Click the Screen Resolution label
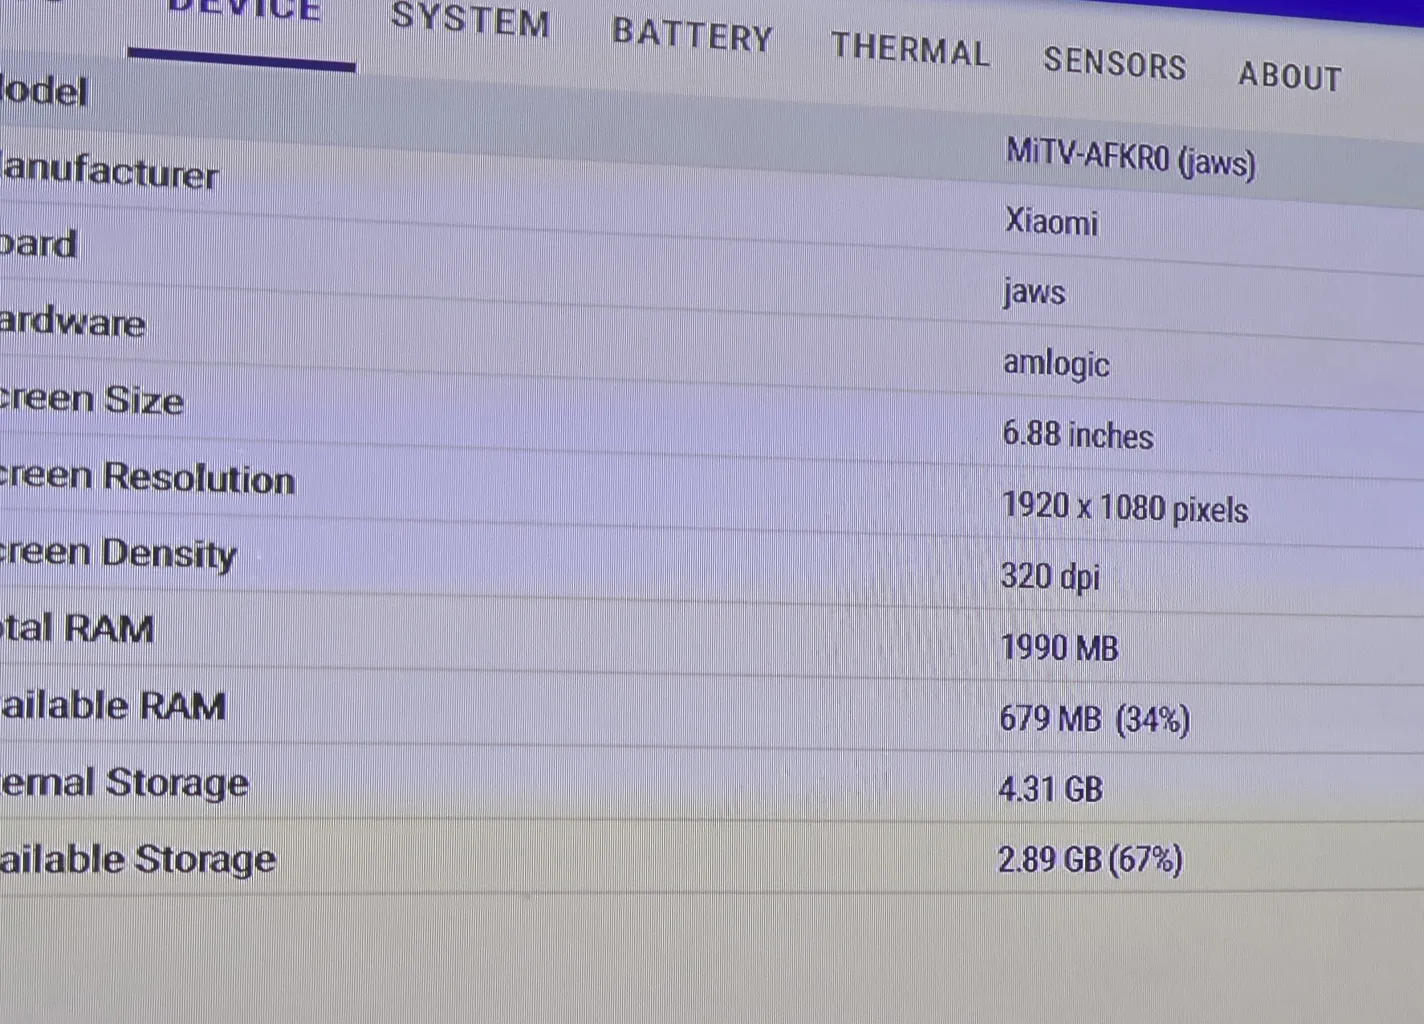Image resolution: width=1424 pixels, height=1024 pixels. click(147, 478)
